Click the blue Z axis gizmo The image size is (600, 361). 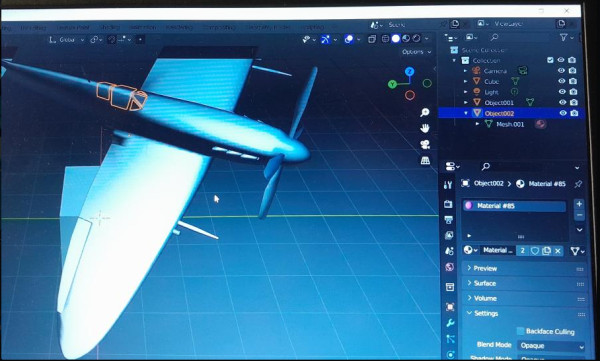[409, 72]
